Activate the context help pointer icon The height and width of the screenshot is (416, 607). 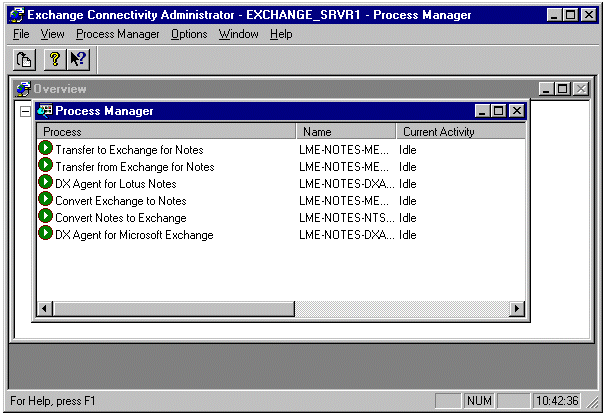click(x=79, y=60)
